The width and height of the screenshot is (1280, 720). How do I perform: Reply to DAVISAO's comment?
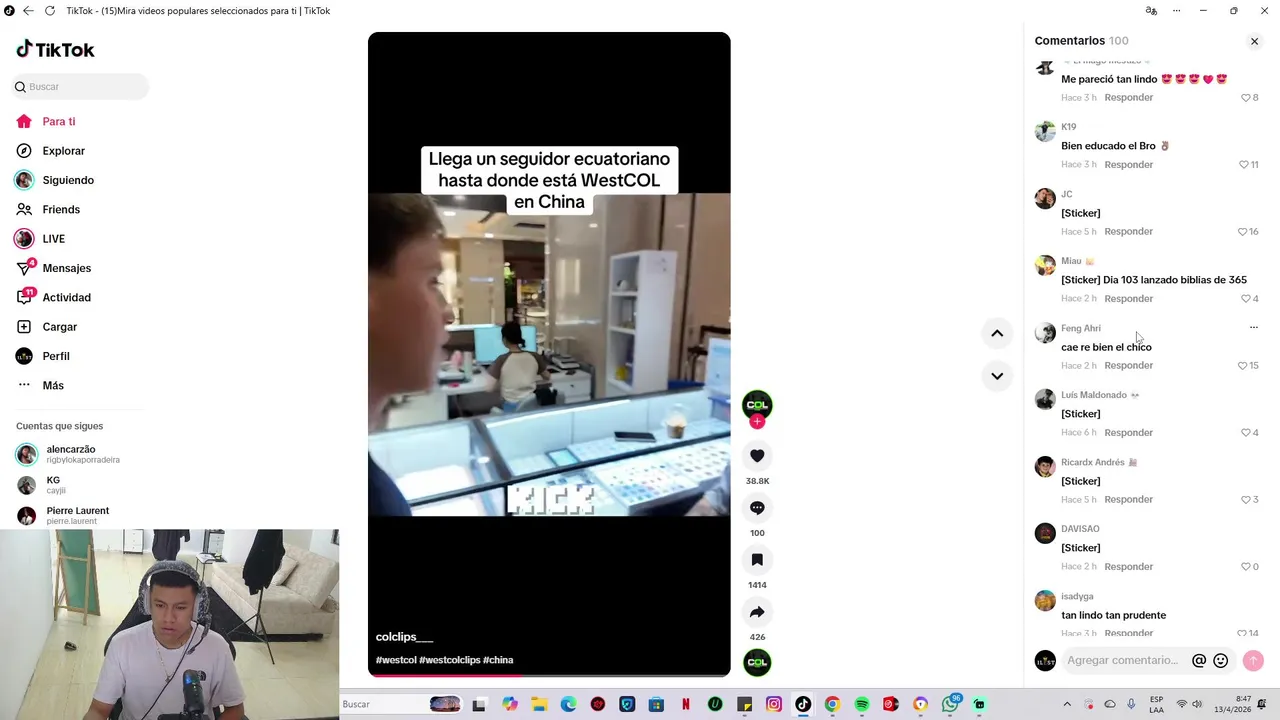(x=1128, y=567)
